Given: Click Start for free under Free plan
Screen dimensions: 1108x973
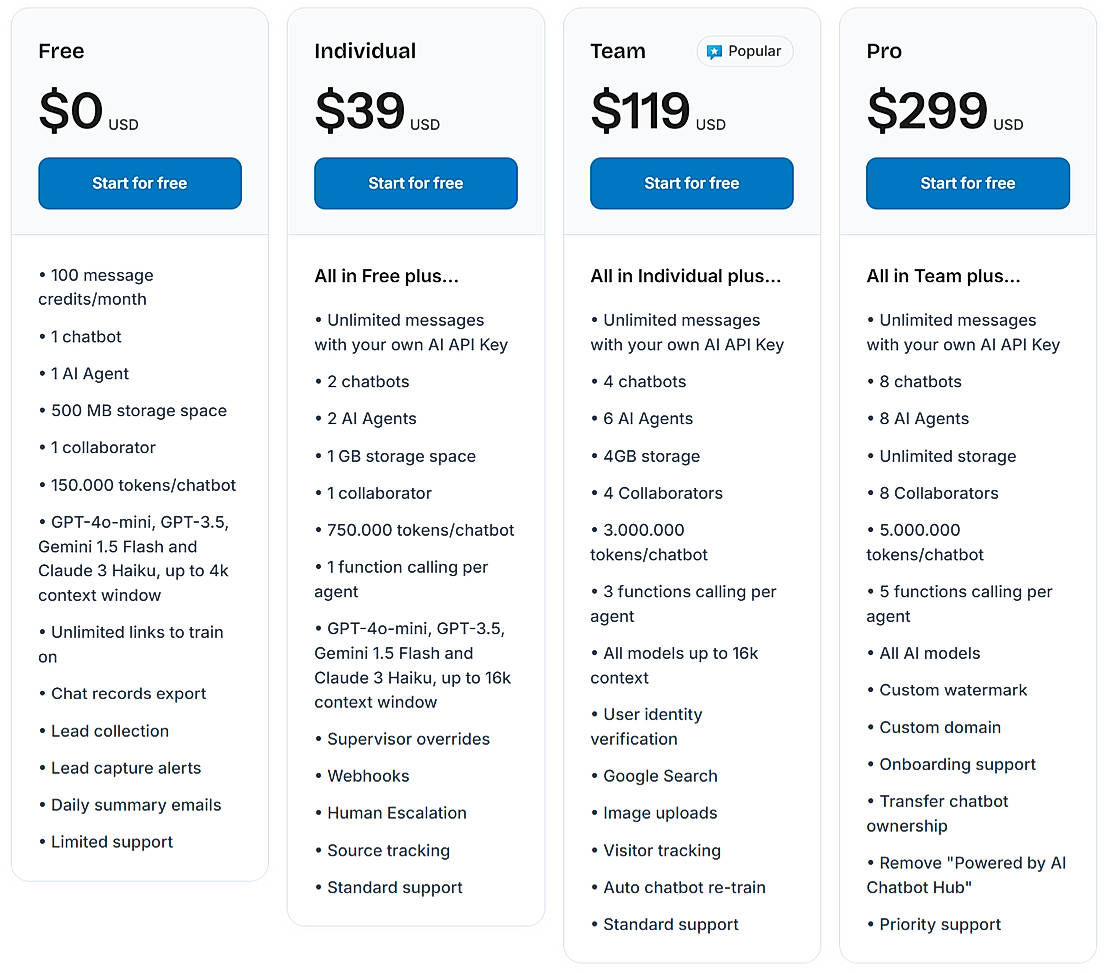Looking at the screenshot, I should coord(140,183).
